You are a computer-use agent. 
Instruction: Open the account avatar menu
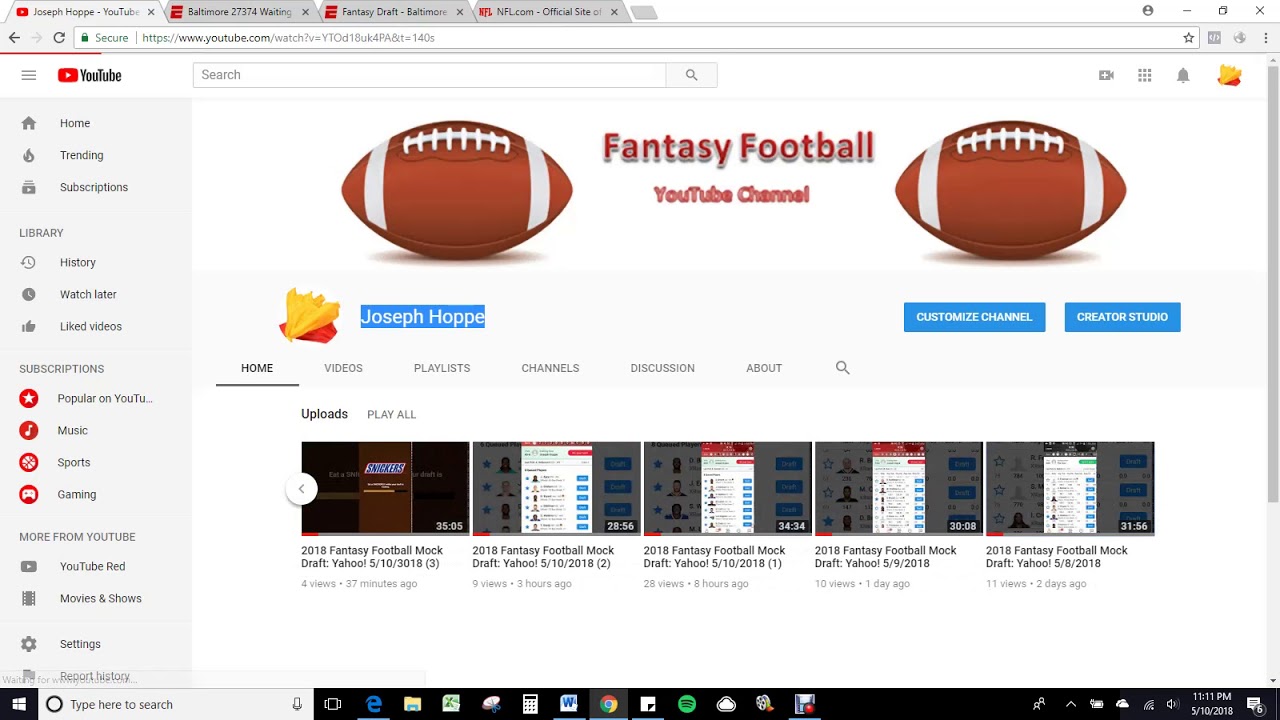tap(1229, 75)
